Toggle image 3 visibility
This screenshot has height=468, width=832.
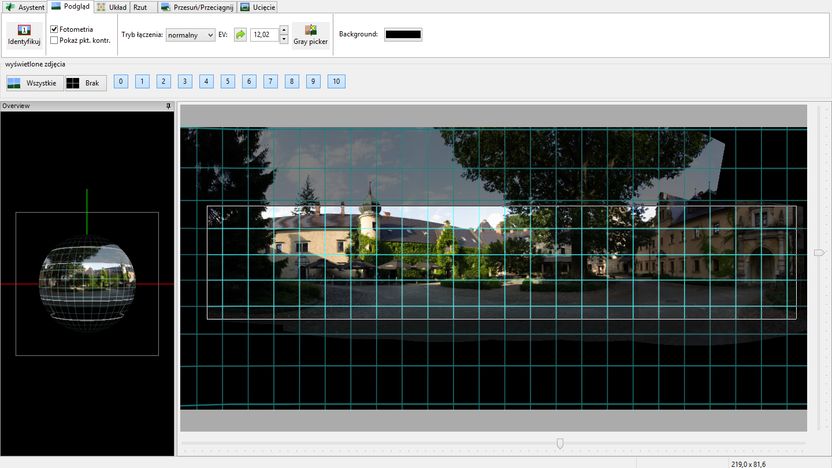tap(185, 81)
